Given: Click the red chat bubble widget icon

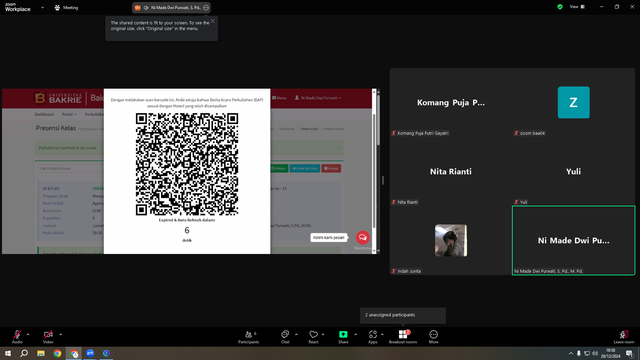Looking at the screenshot, I should pyautogui.click(x=362, y=237).
